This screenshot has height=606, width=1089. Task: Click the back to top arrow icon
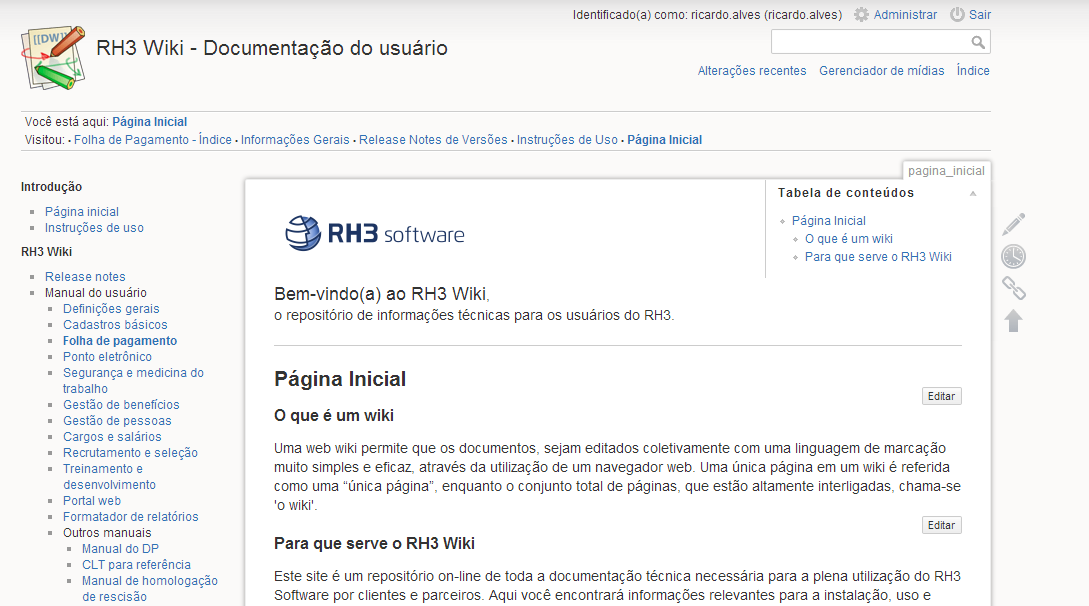coord(1014,321)
